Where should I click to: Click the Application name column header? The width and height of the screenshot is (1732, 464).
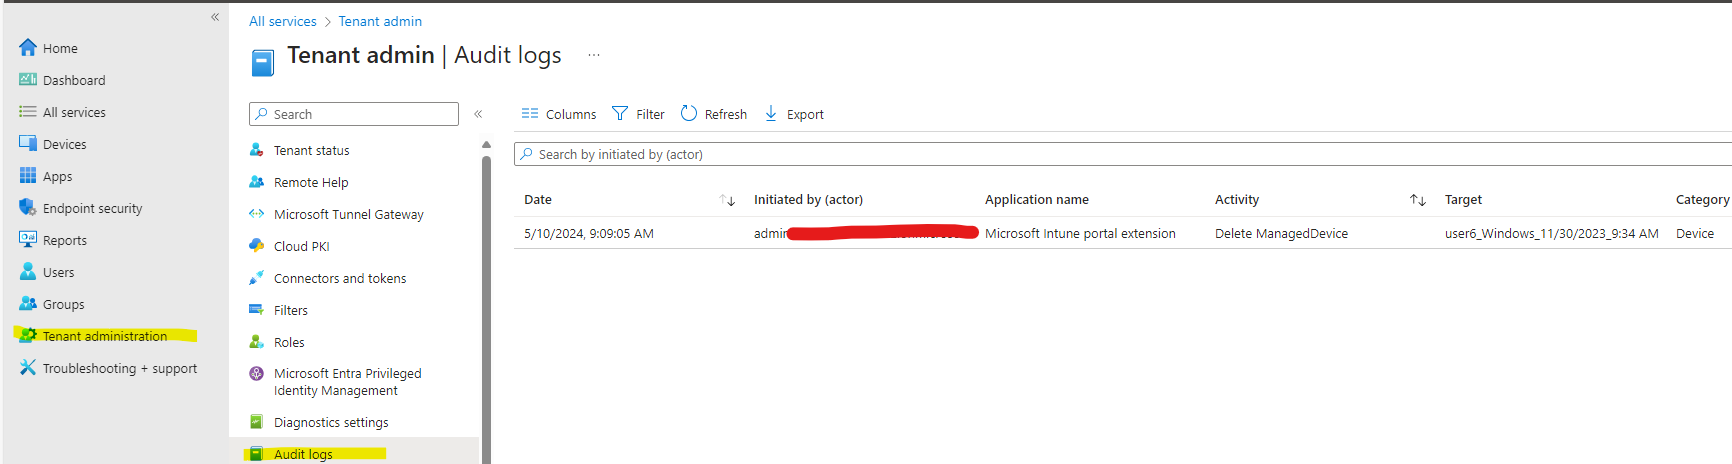pyautogui.click(x=1037, y=200)
